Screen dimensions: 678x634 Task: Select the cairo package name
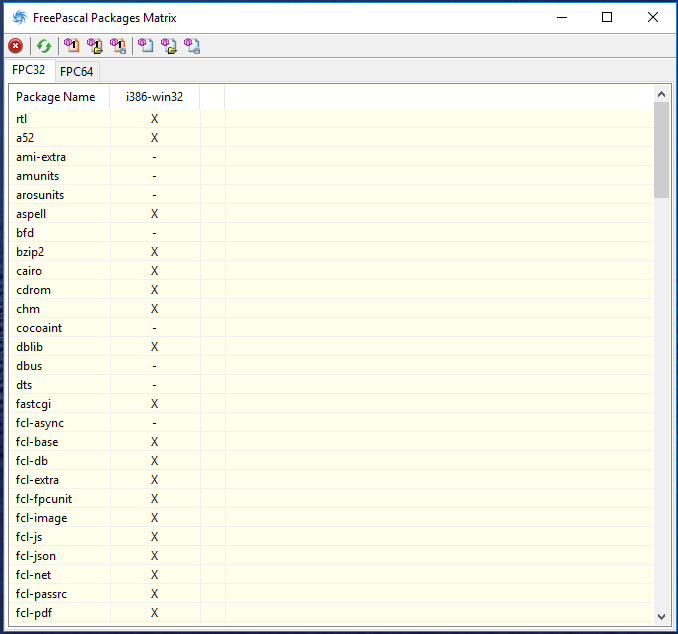pyautogui.click(x=29, y=271)
